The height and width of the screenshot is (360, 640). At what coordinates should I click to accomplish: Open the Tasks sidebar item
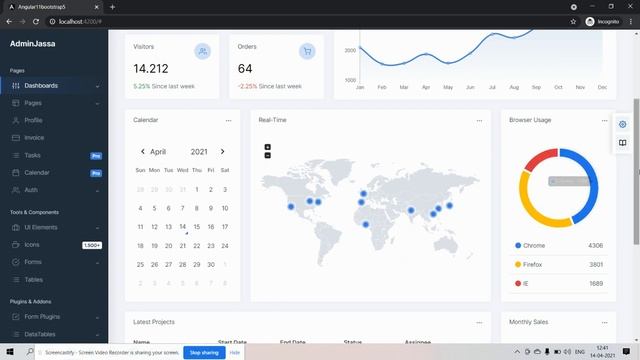click(x=54, y=156)
